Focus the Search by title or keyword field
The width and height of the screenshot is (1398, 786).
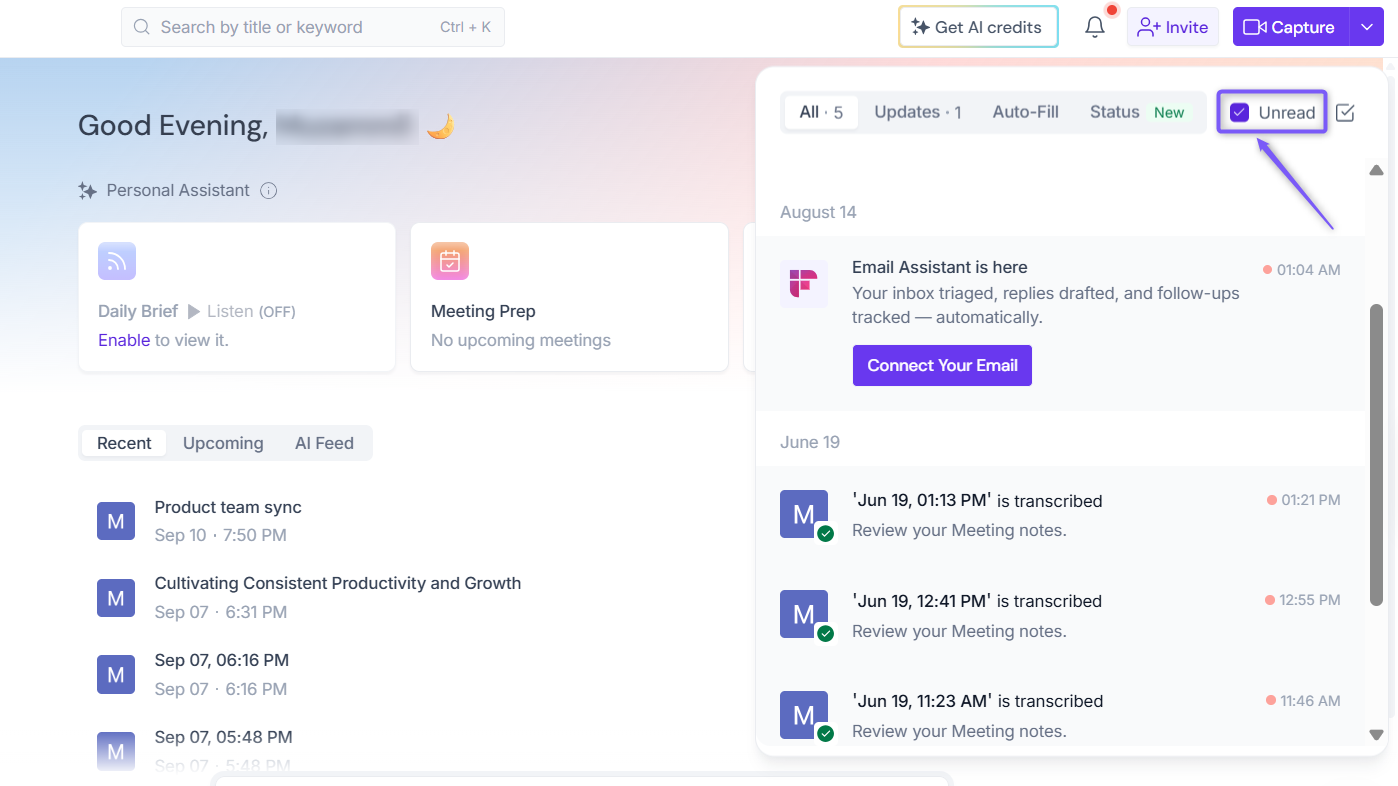[x=313, y=27]
